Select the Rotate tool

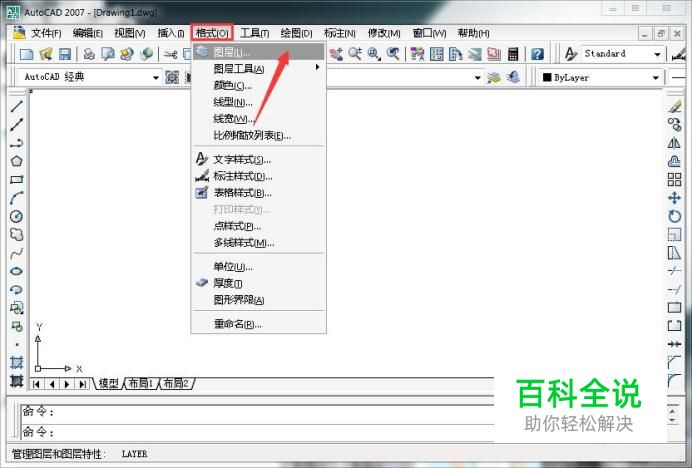click(x=674, y=216)
